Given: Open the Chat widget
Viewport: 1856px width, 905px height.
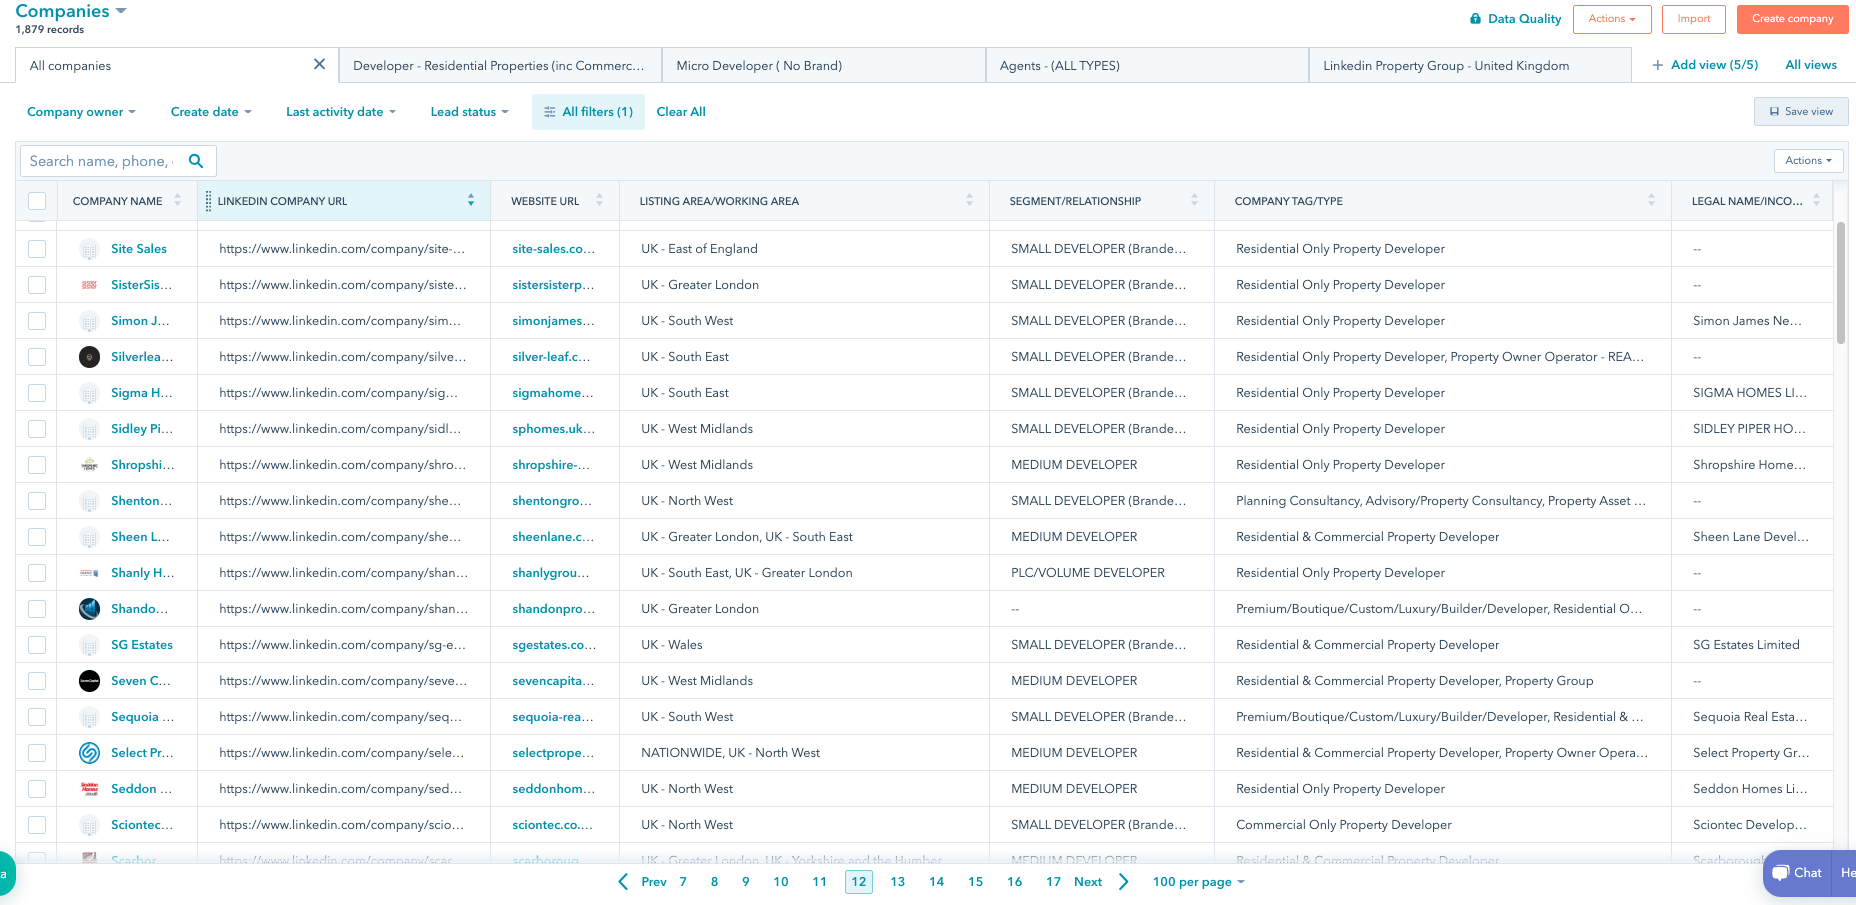Looking at the screenshot, I should point(1797,873).
